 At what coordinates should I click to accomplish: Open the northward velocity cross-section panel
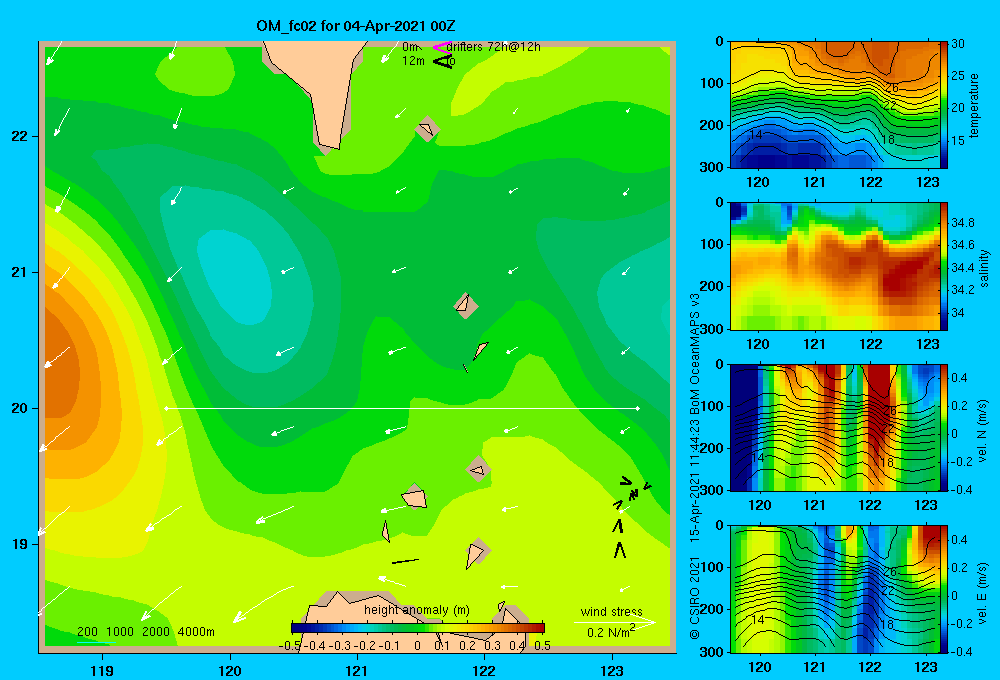click(x=834, y=428)
